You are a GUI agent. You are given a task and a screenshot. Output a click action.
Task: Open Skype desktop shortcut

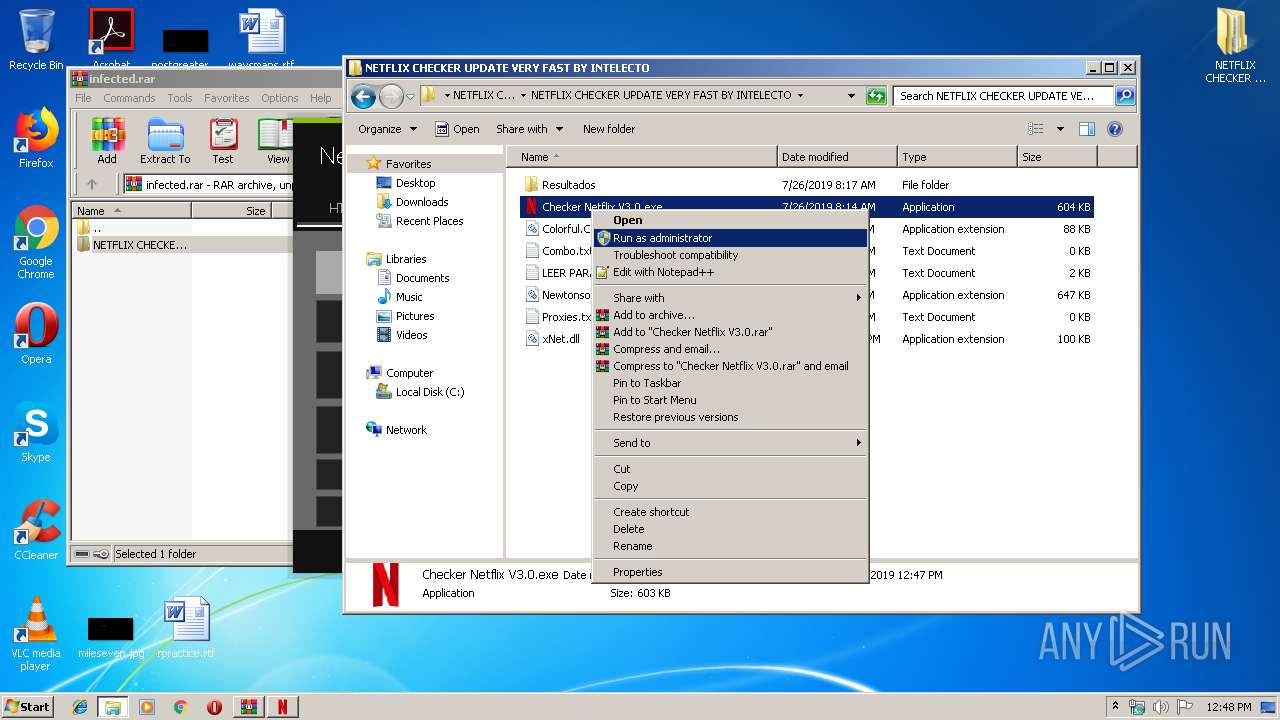pos(36,433)
